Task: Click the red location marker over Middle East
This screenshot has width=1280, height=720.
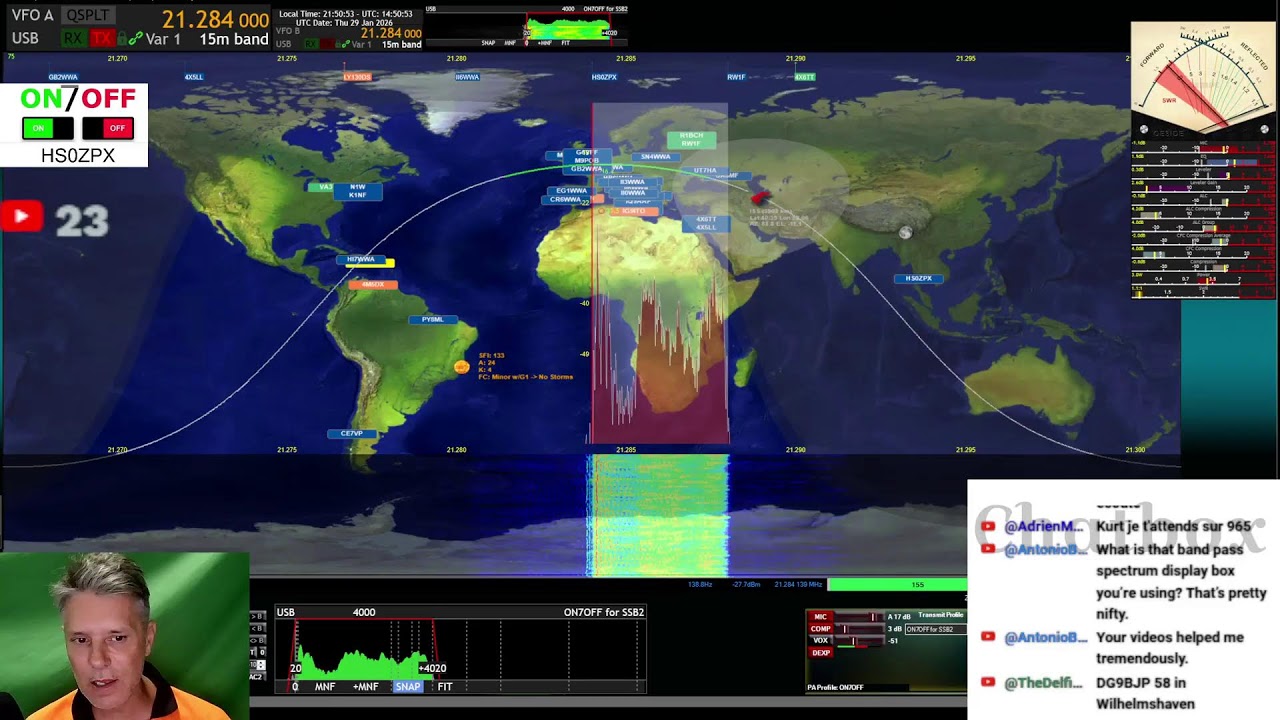Action: [x=760, y=198]
